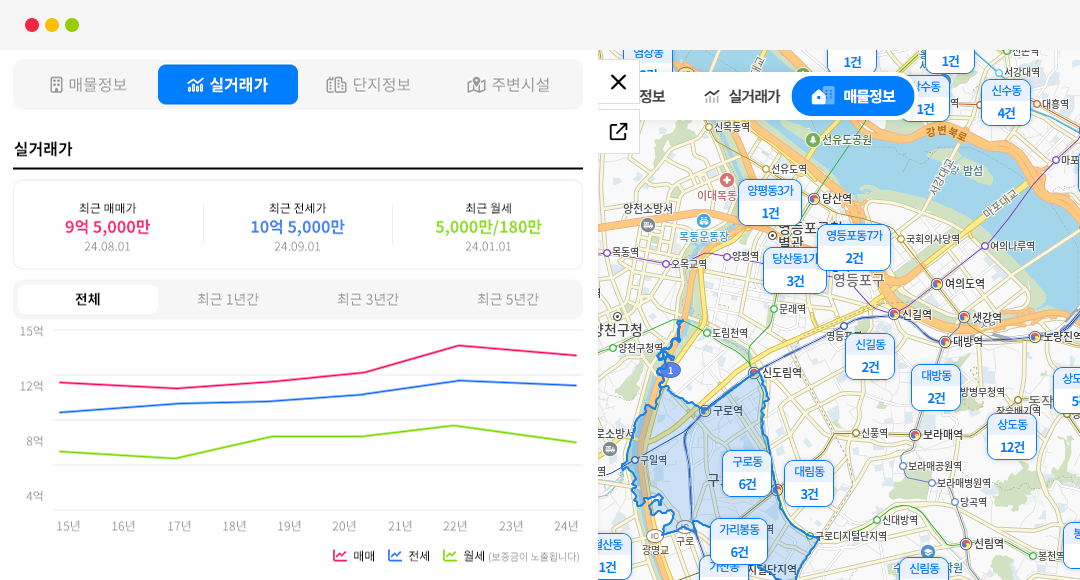The width and height of the screenshot is (1080, 580).
Task: Select the 최근 3년간 period filter
Action: click(x=368, y=299)
